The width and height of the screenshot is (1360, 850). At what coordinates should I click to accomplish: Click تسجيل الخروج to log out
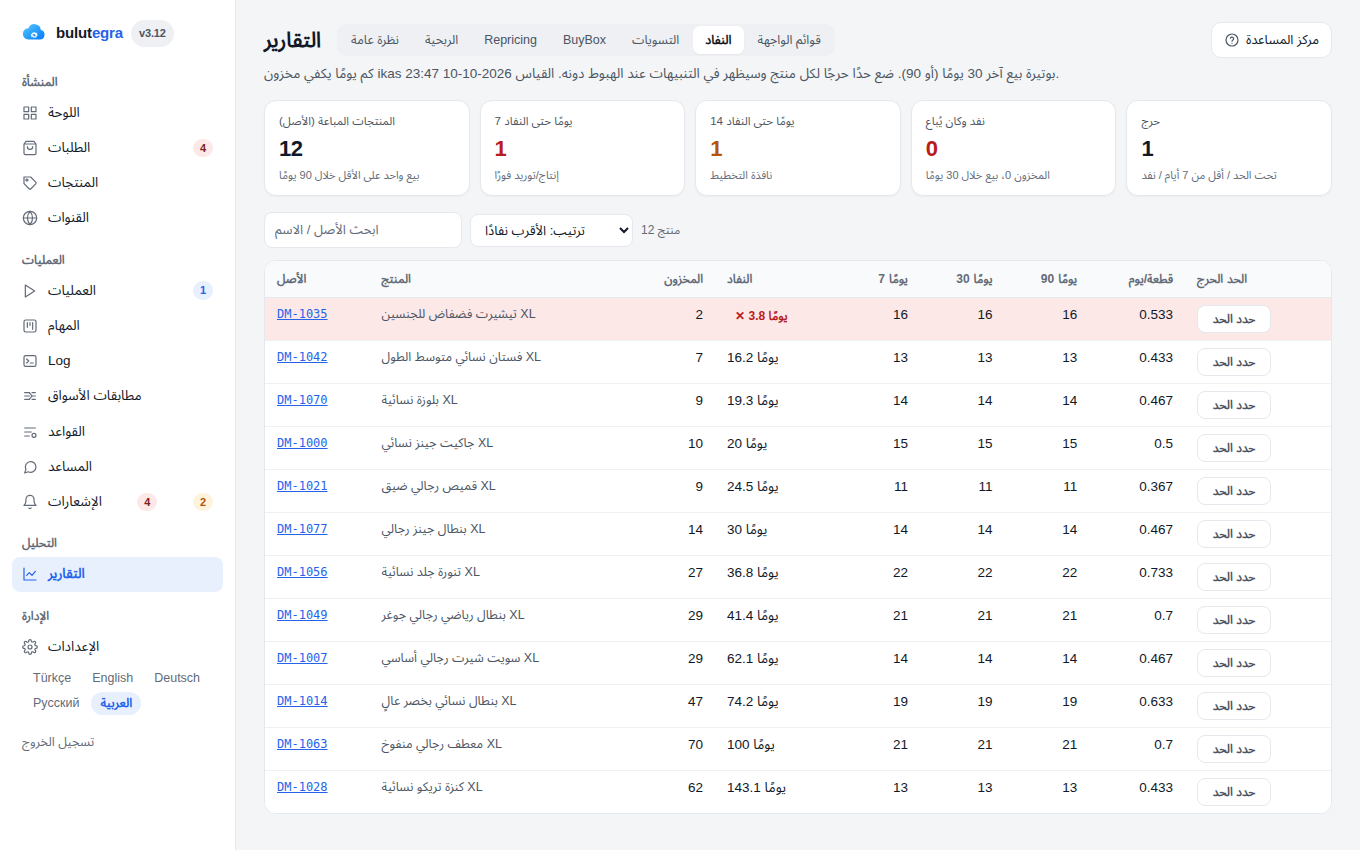coord(58,743)
